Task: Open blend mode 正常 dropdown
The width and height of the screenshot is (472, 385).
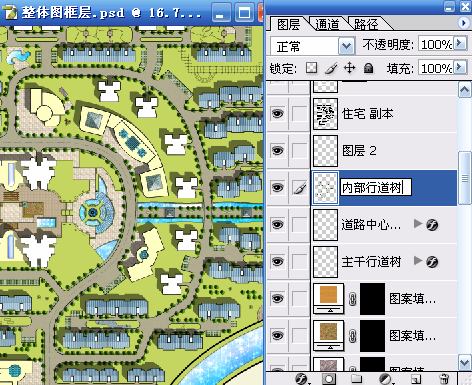Action: [346, 46]
